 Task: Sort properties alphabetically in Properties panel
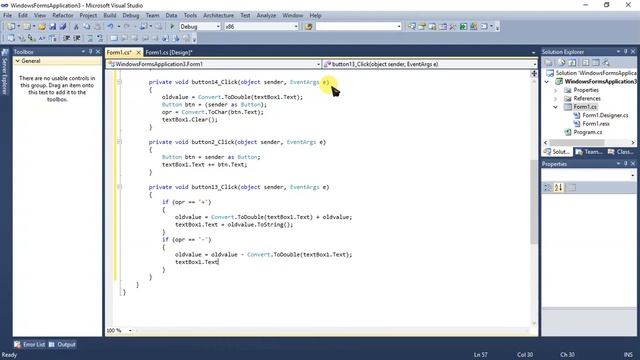pos(558,187)
